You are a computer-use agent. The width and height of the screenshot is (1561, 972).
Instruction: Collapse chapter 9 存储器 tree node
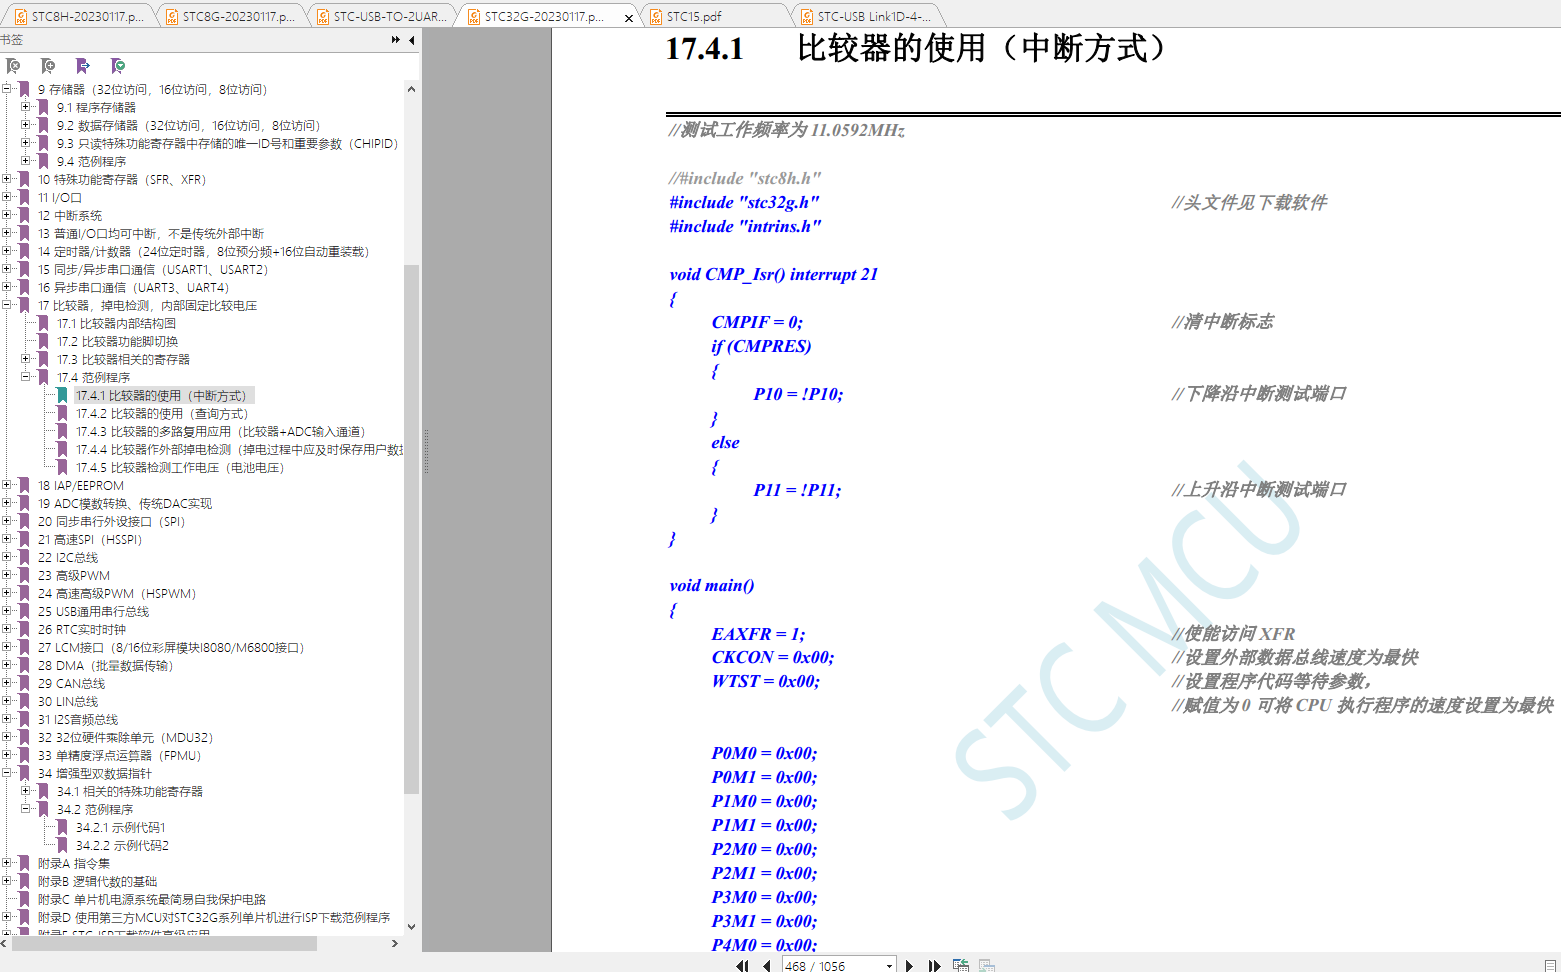(7, 89)
